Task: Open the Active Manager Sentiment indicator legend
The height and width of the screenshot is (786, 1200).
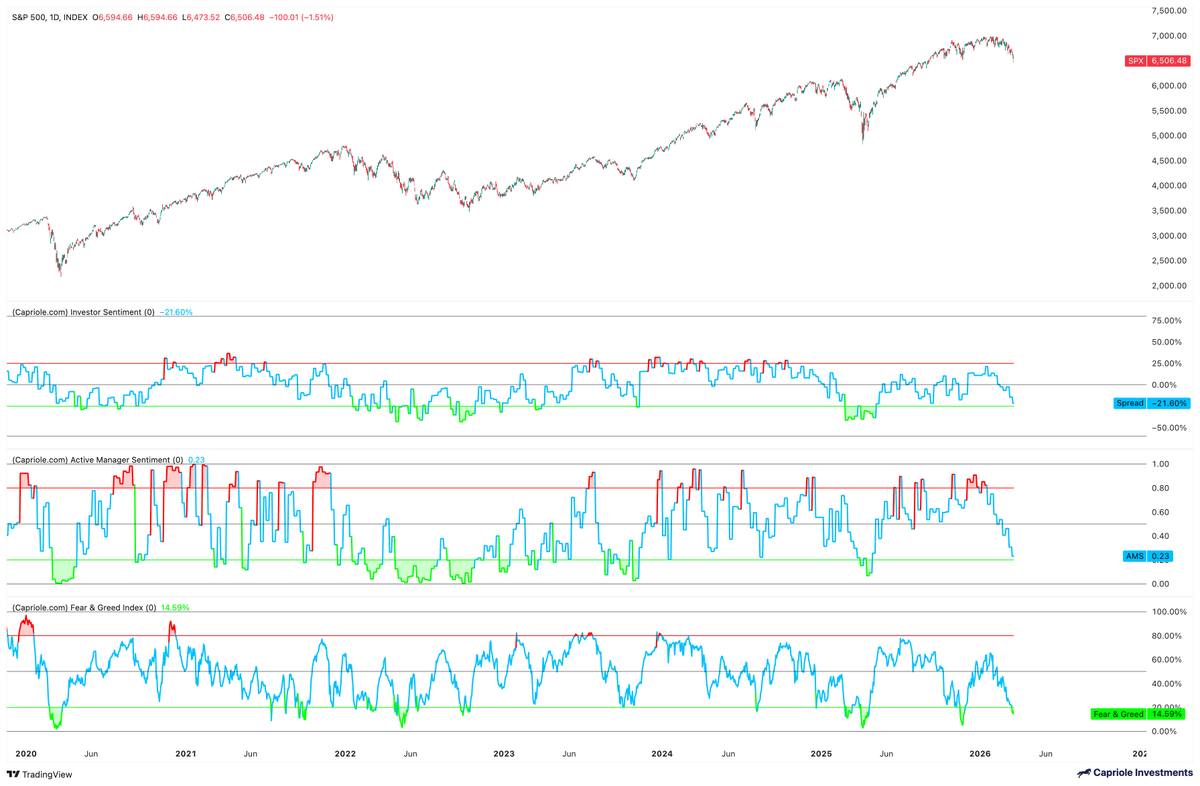Action: pos(97,460)
